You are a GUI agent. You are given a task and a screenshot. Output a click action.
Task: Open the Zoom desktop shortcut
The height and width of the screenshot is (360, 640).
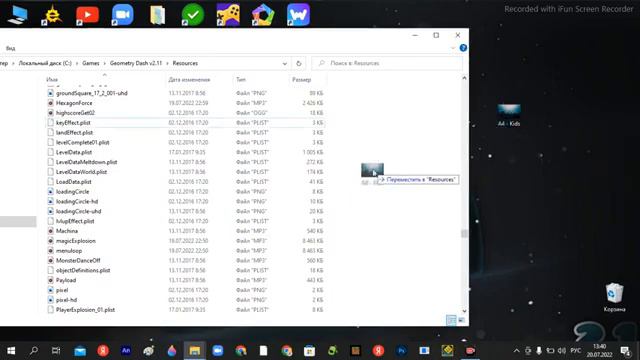pyautogui.click(x=122, y=15)
